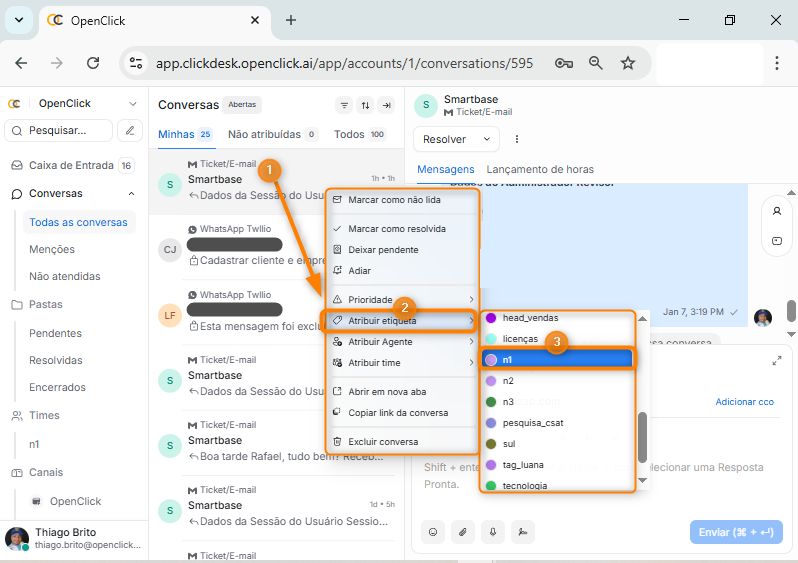Click the Adicionar cco link

point(745,402)
